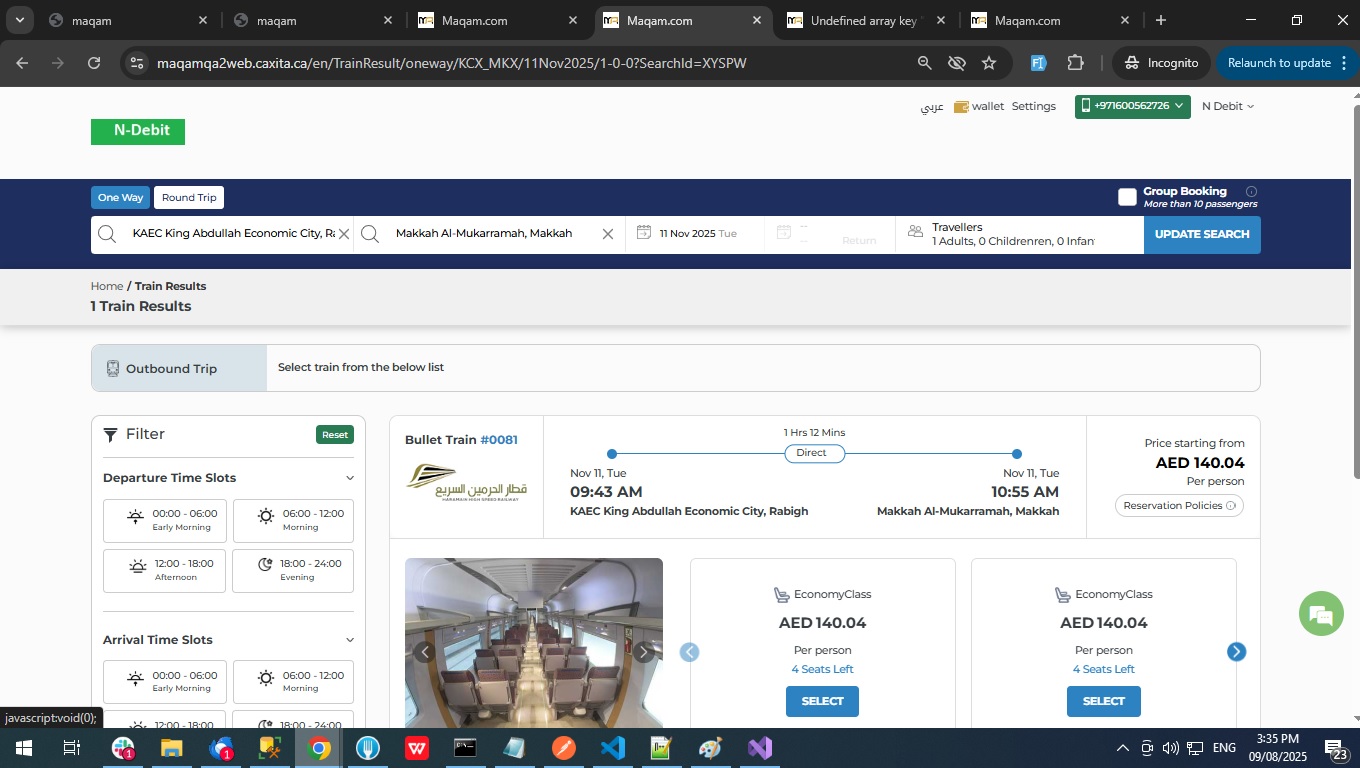The width and height of the screenshot is (1360, 768).
Task: Toggle departure Evening 18:00 - 24:00 slot
Action: 293,570
